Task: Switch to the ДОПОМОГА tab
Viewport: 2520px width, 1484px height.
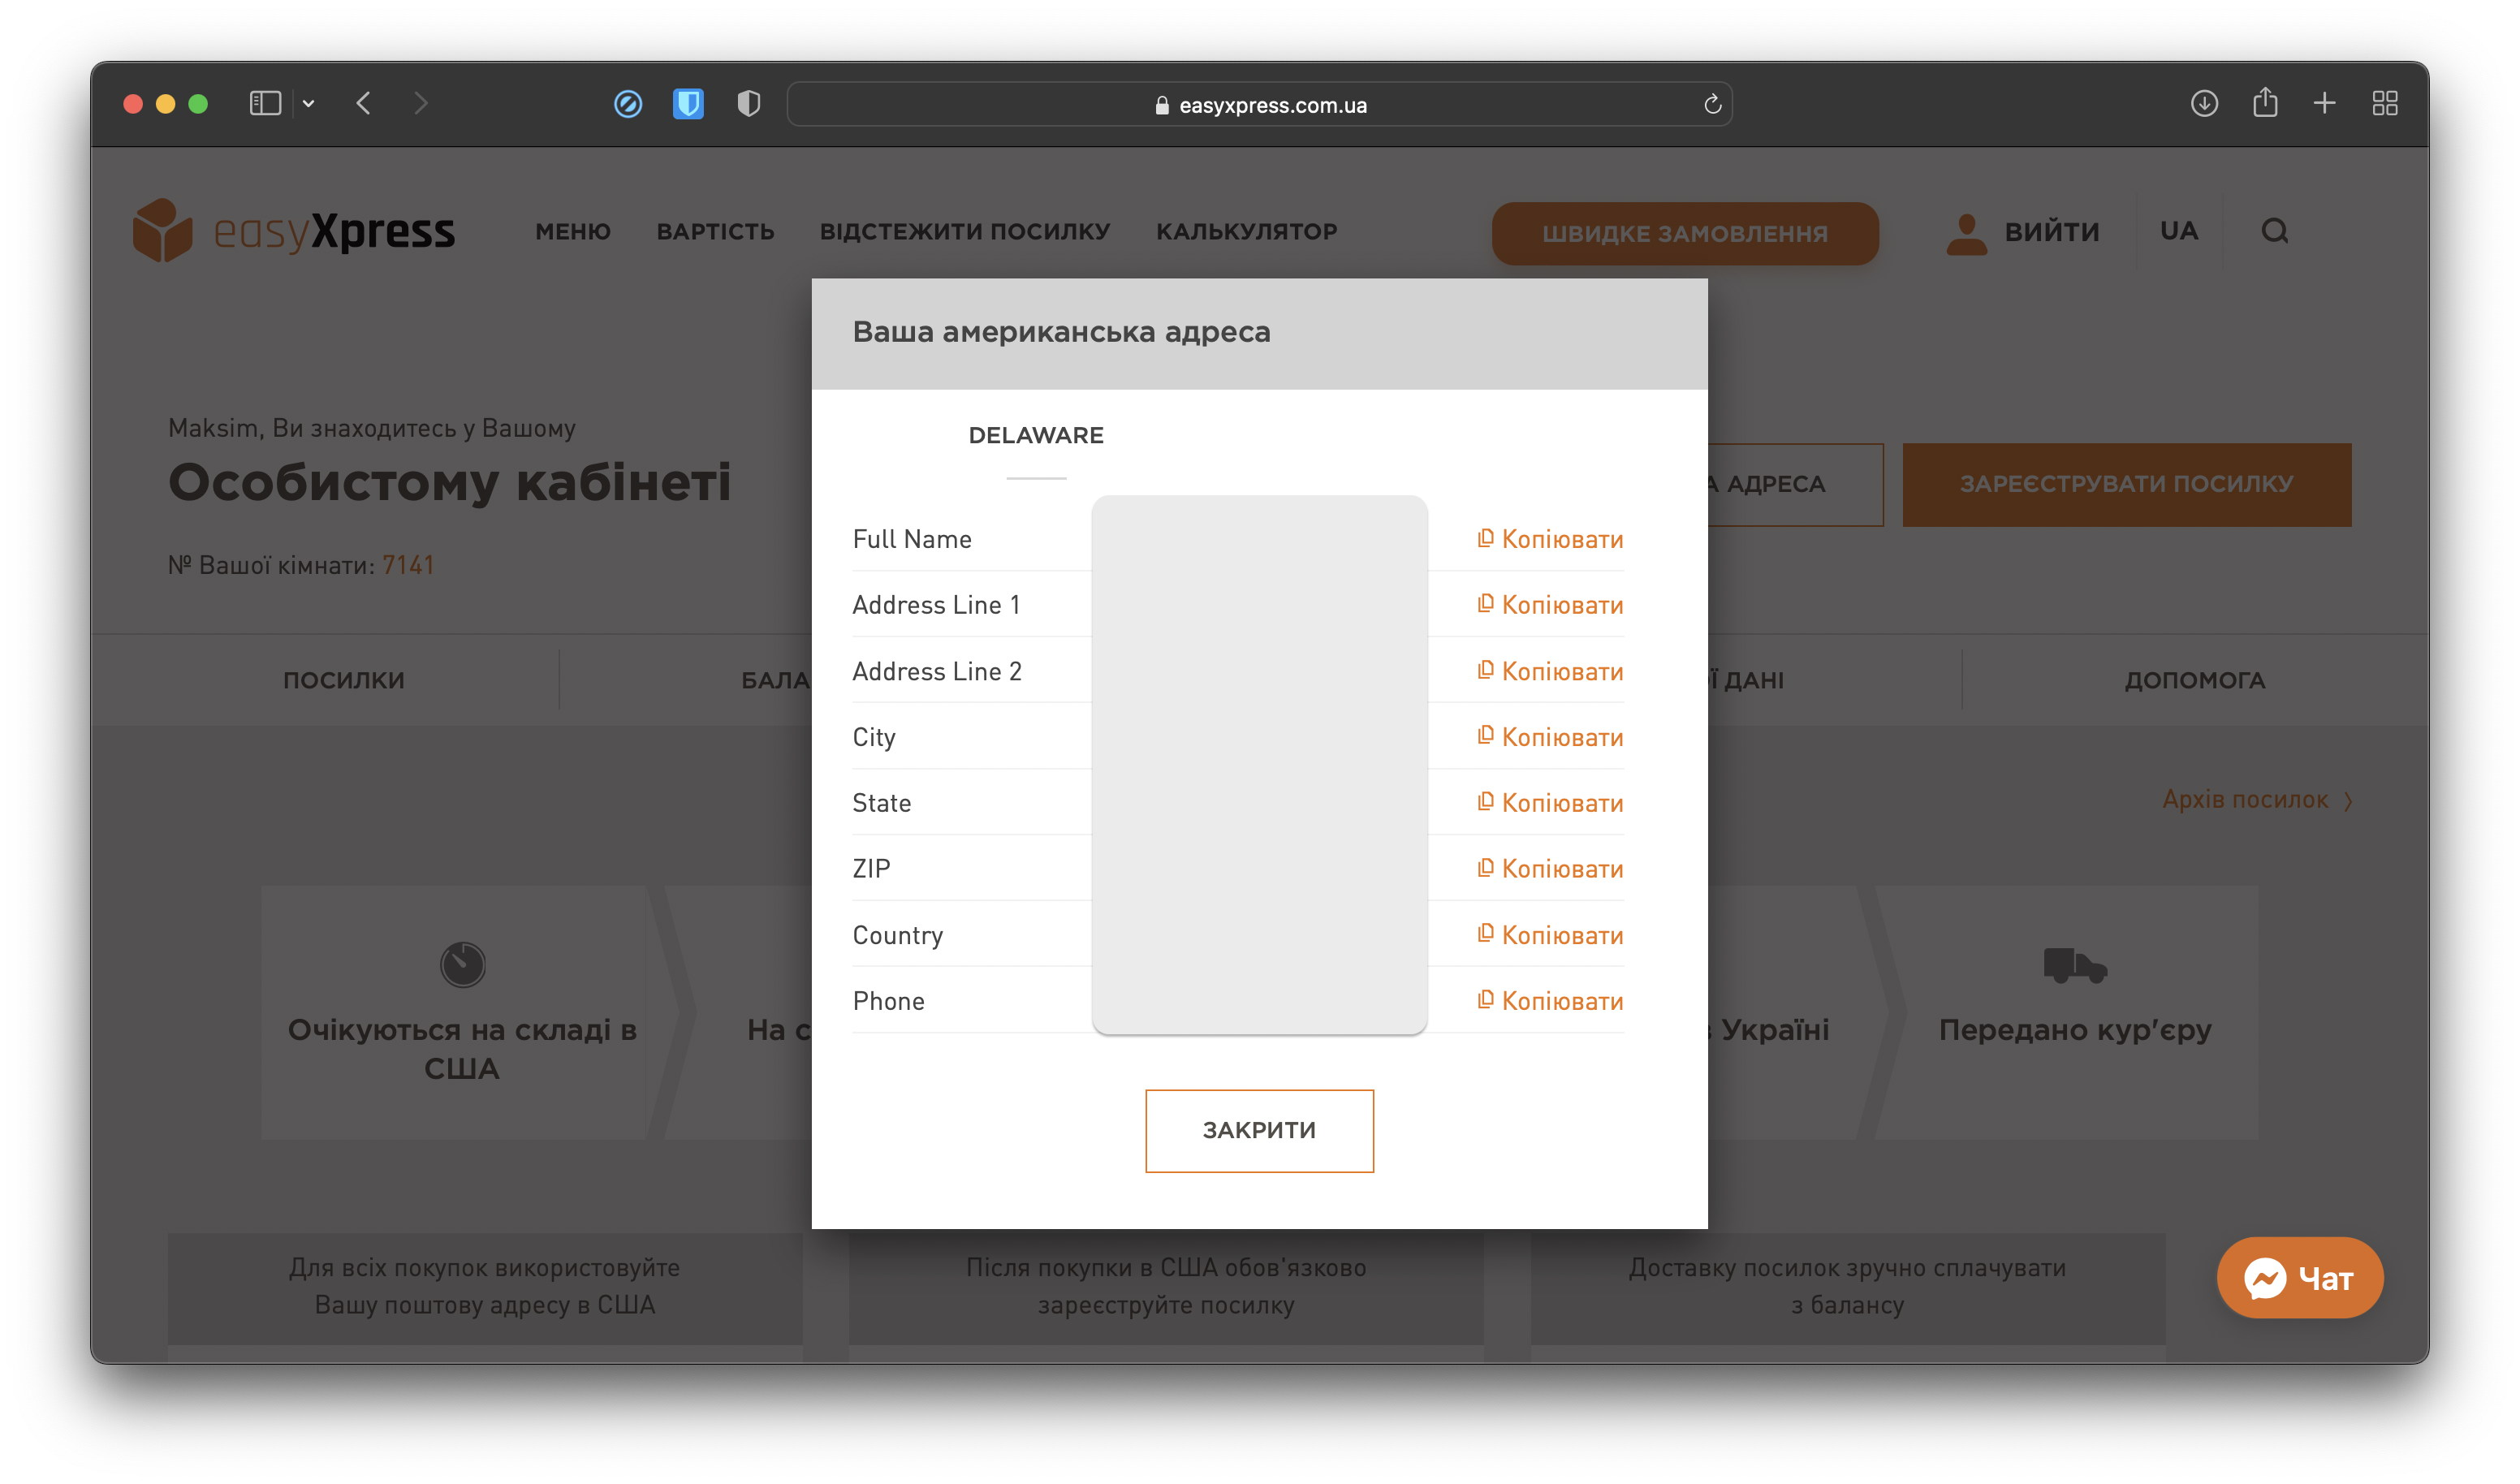Action: (2195, 680)
